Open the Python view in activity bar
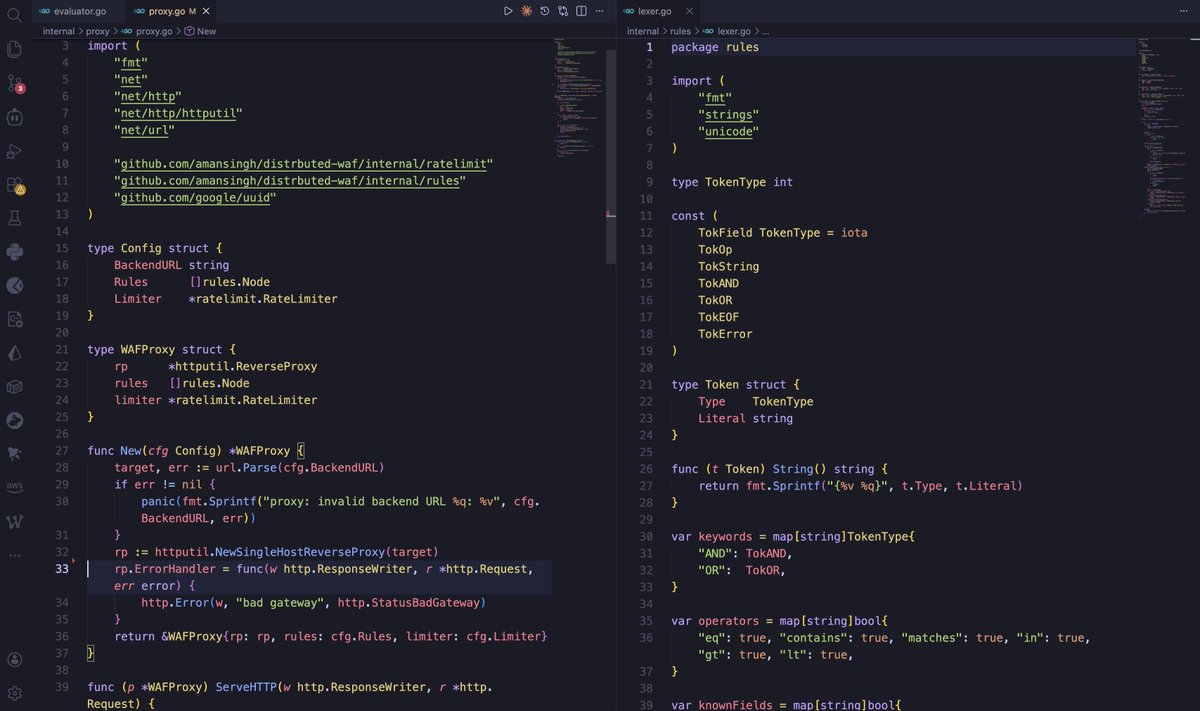Image resolution: width=1200 pixels, height=711 pixels. tap(15, 251)
